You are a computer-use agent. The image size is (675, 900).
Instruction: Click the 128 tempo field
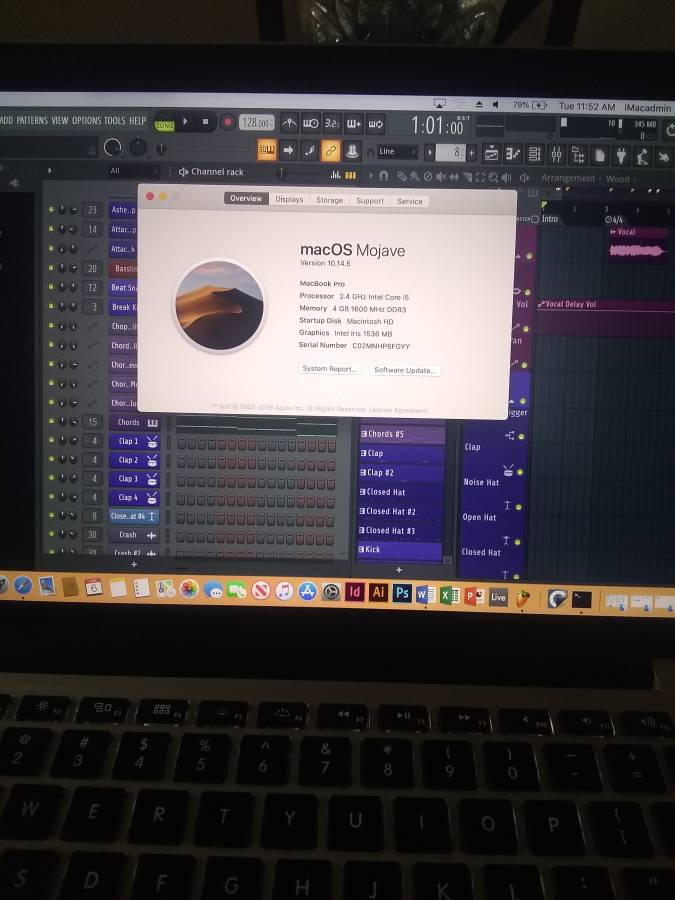(256, 122)
